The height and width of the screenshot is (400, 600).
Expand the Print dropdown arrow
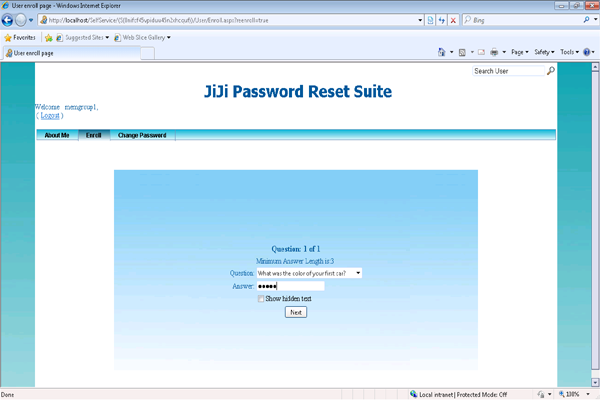[504, 52]
